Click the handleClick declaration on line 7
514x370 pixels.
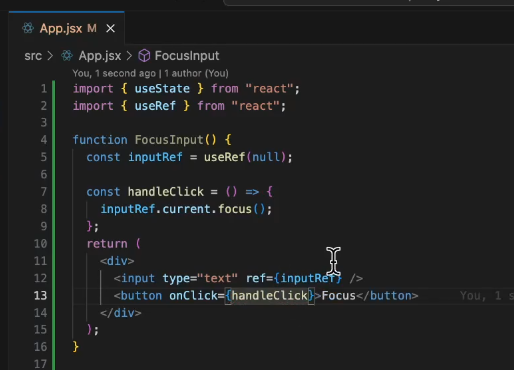coord(166,192)
